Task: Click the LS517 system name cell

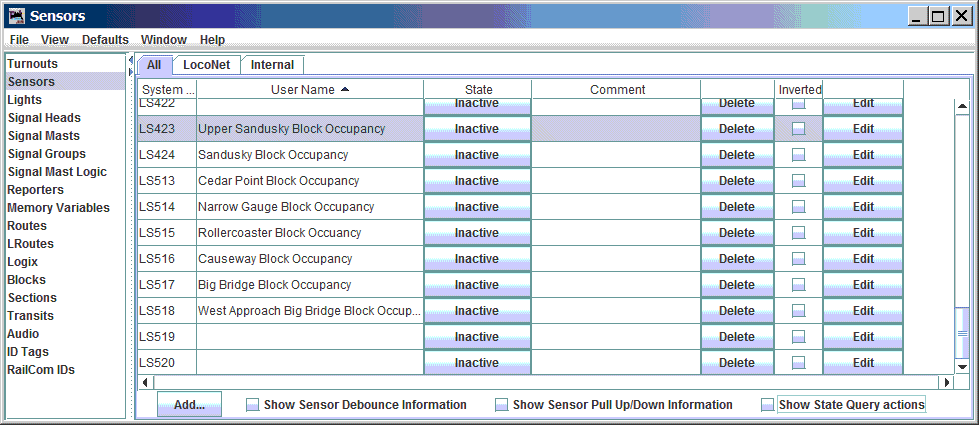Action: click(167, 285)
